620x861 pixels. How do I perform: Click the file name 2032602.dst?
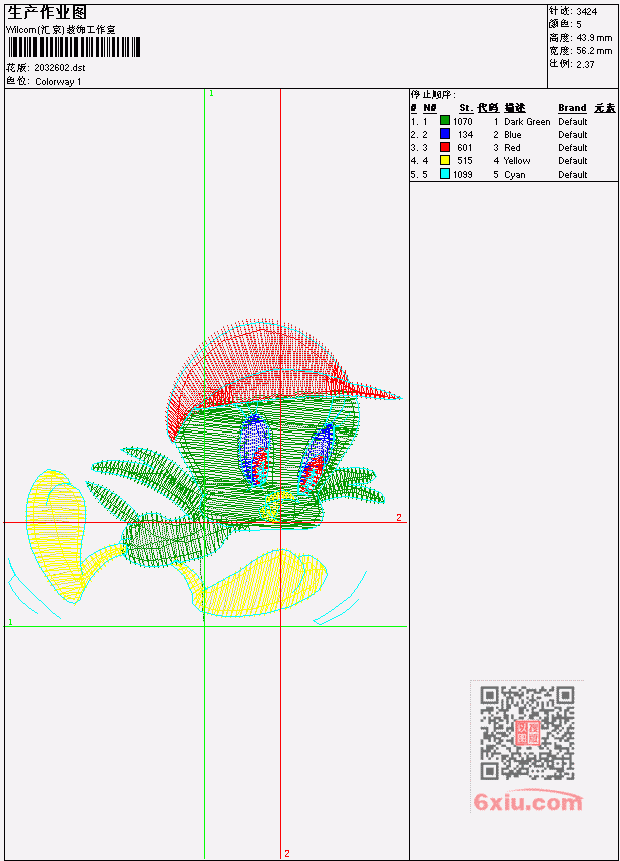click(59, 68)
